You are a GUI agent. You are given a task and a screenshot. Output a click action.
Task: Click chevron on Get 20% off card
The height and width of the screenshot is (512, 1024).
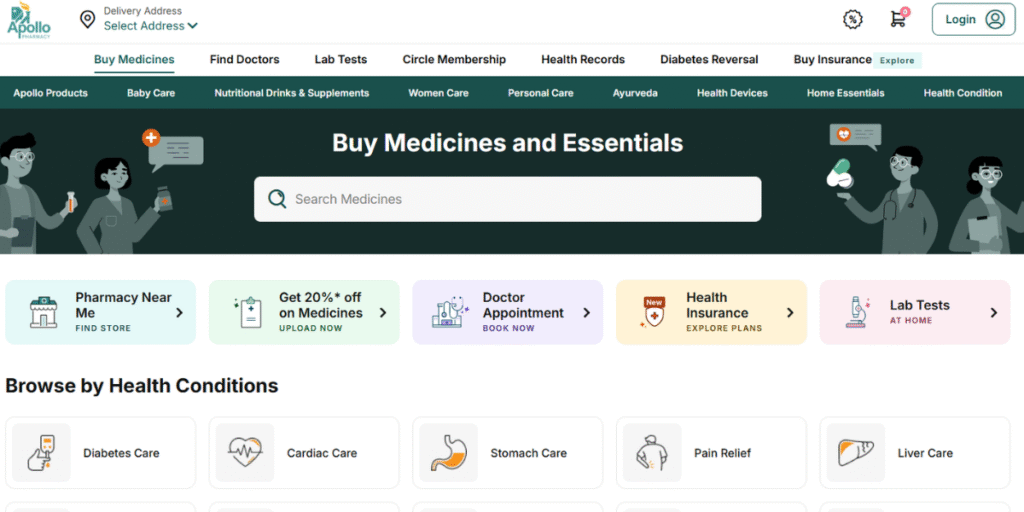383,313
